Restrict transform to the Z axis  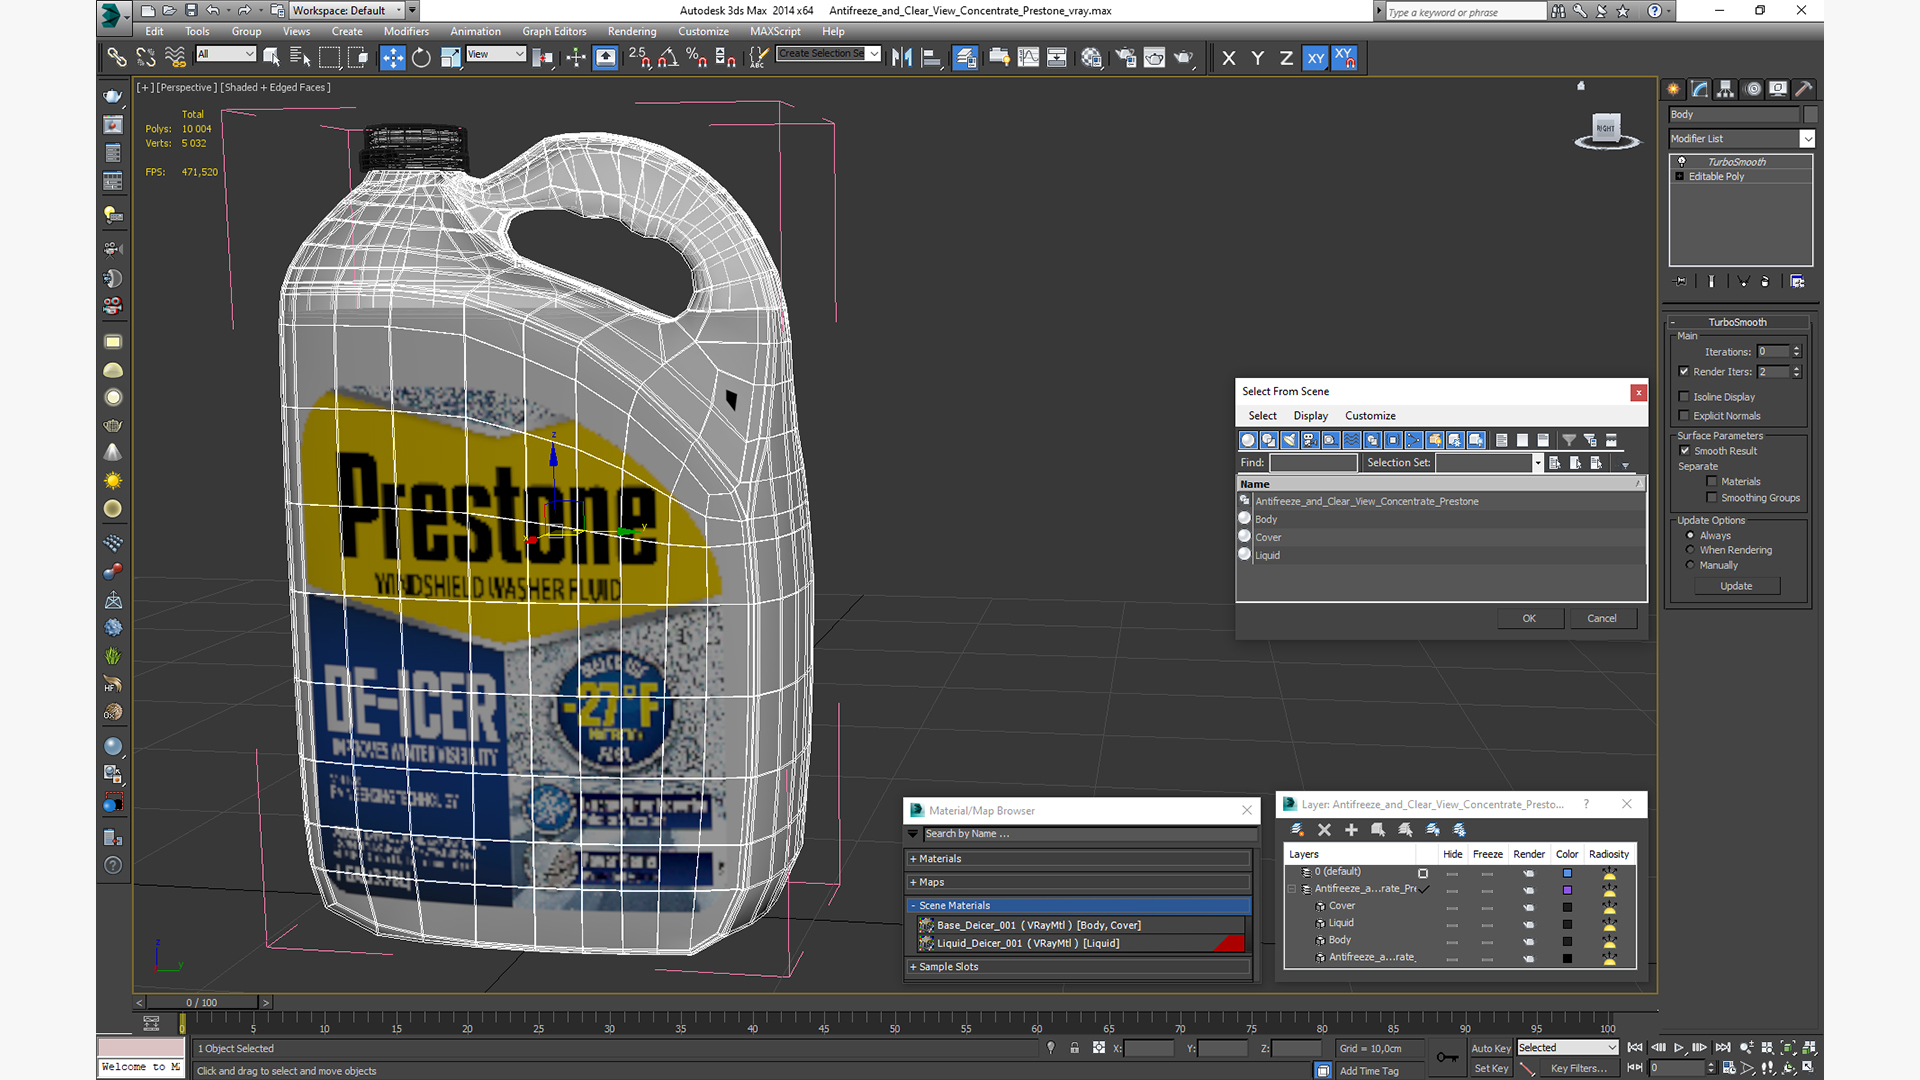point(1286,58)
